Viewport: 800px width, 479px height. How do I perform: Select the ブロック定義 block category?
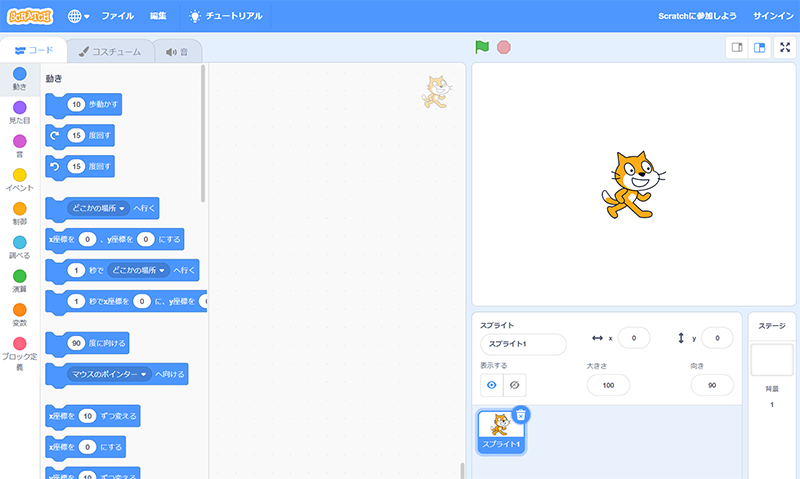(x=19, y=353)
